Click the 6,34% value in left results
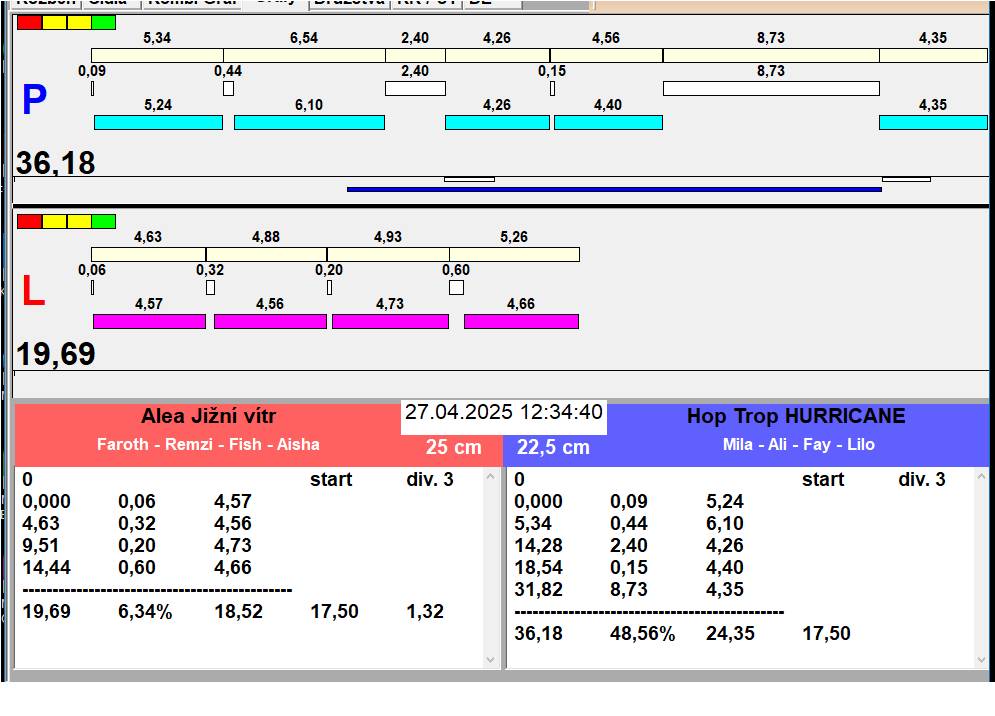Image resolution: width=995 pixels, height=716 pixels. point(145,611)
